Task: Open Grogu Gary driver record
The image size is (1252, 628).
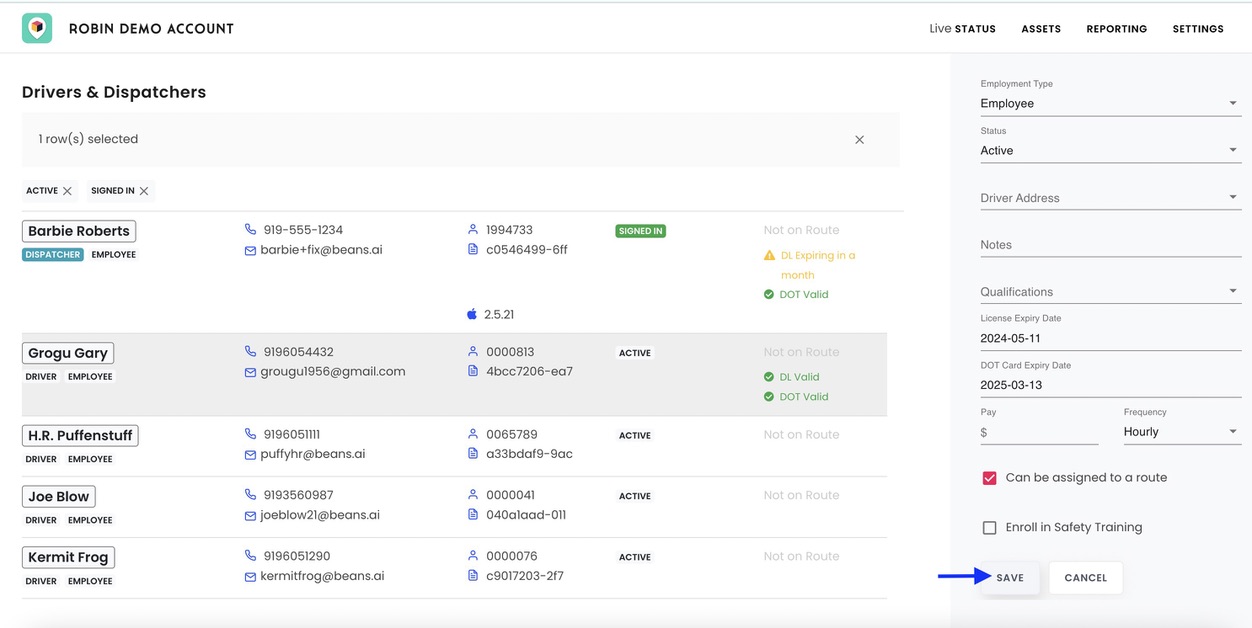Action: (68, 353)
